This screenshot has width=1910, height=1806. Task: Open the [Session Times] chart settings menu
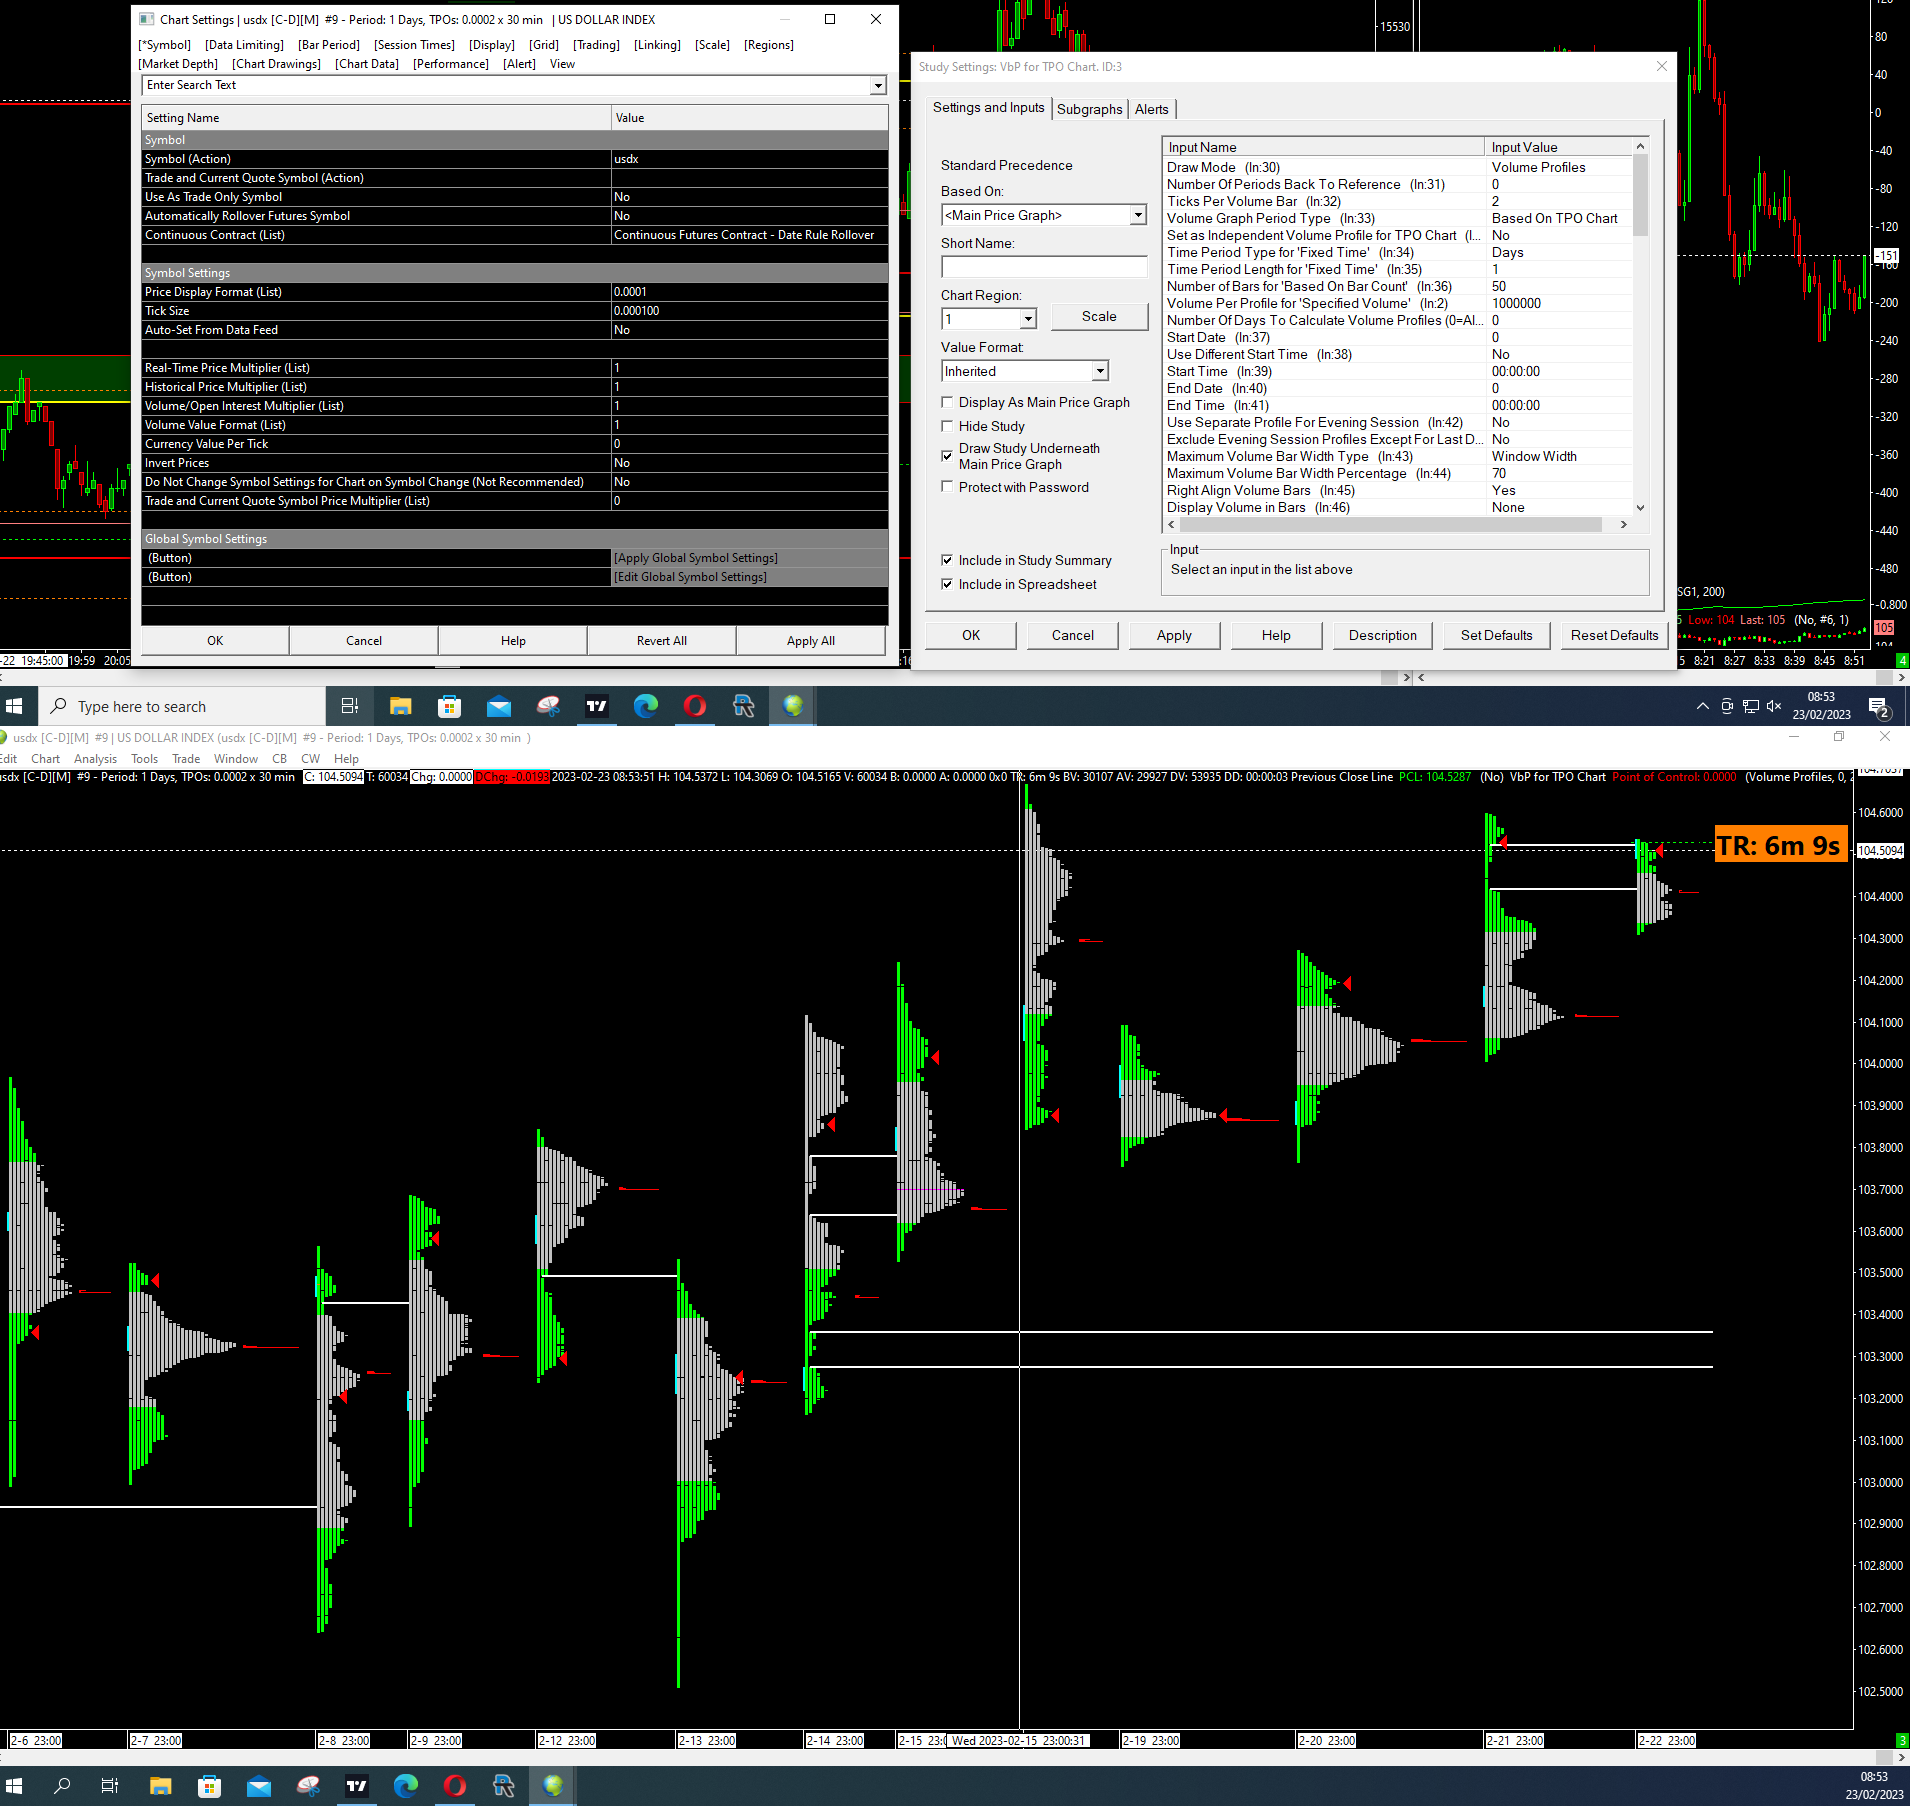[x=414, y=45]
